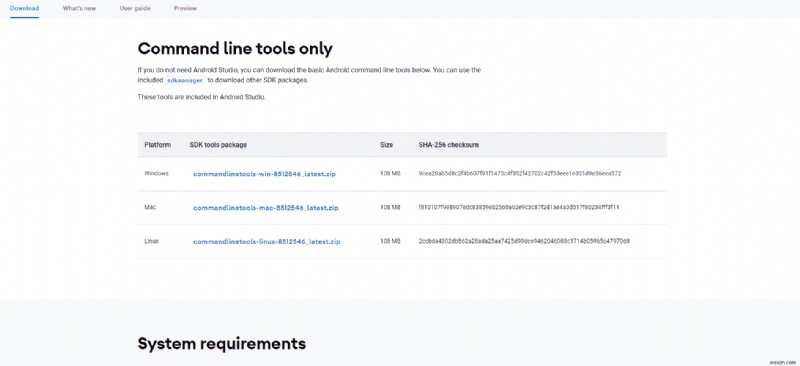Click the Linux SHA-256 checksum value
800x366 pixels.
coord(524,241)
